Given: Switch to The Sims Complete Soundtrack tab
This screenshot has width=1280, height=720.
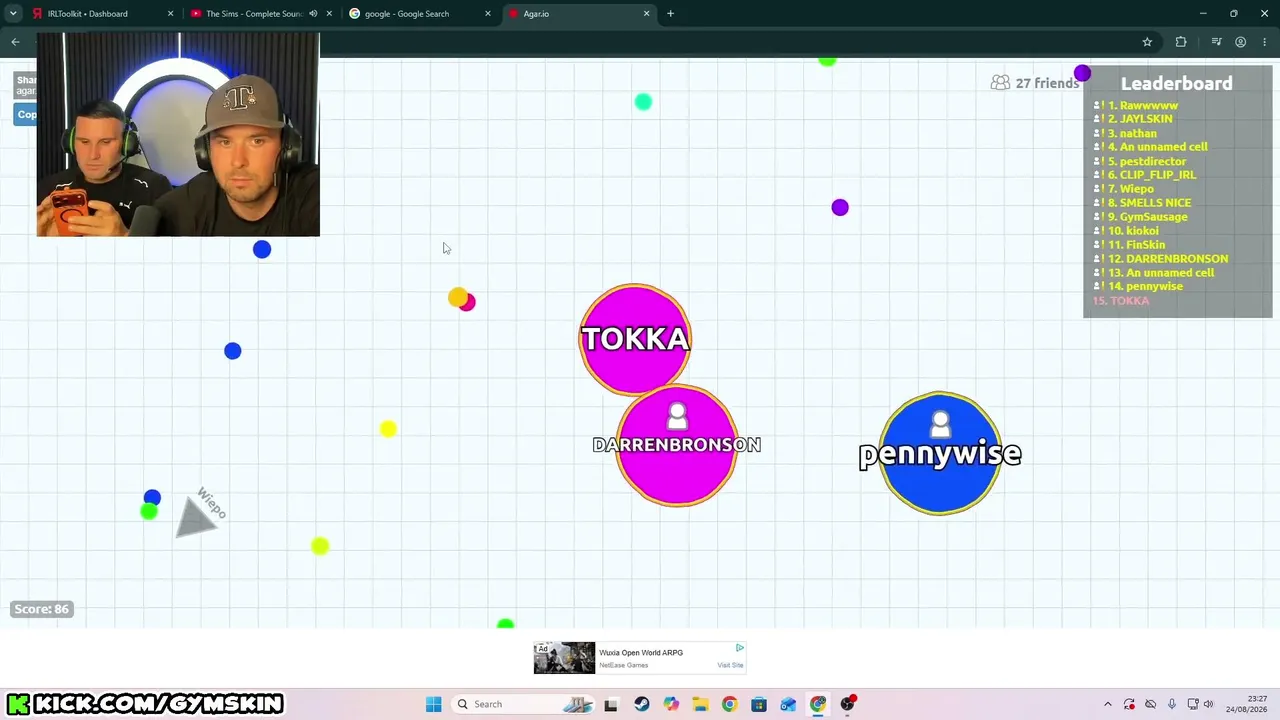Looking at the screenshot, I should [x=260, y=14].
